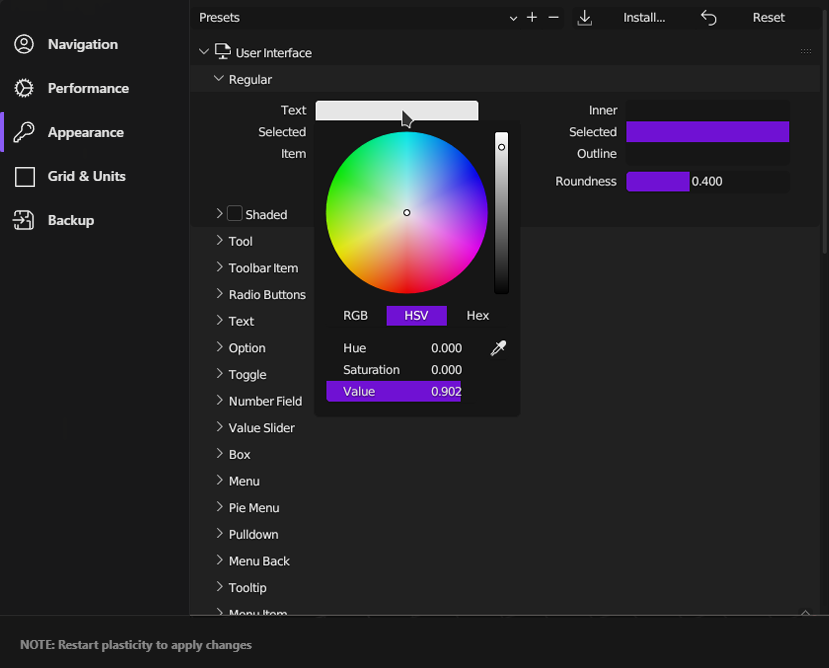The image size is (829, 668).
Task: Click the purple Selected color swatch
Action: pos(707,132)
